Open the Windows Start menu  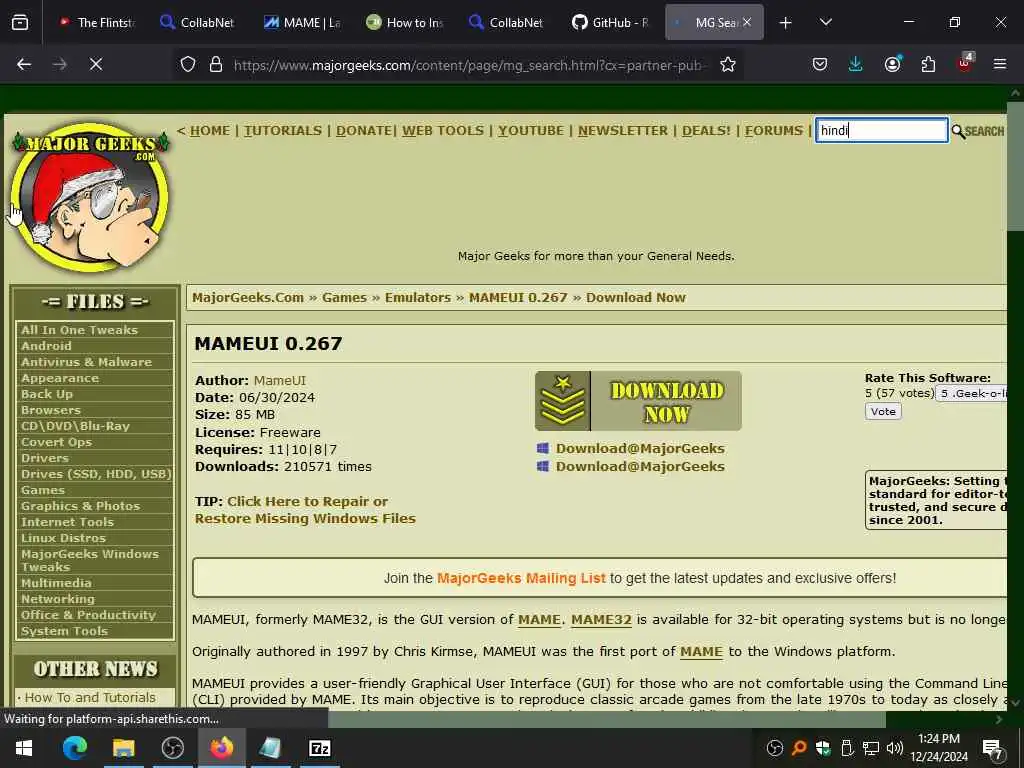[24, 748]
